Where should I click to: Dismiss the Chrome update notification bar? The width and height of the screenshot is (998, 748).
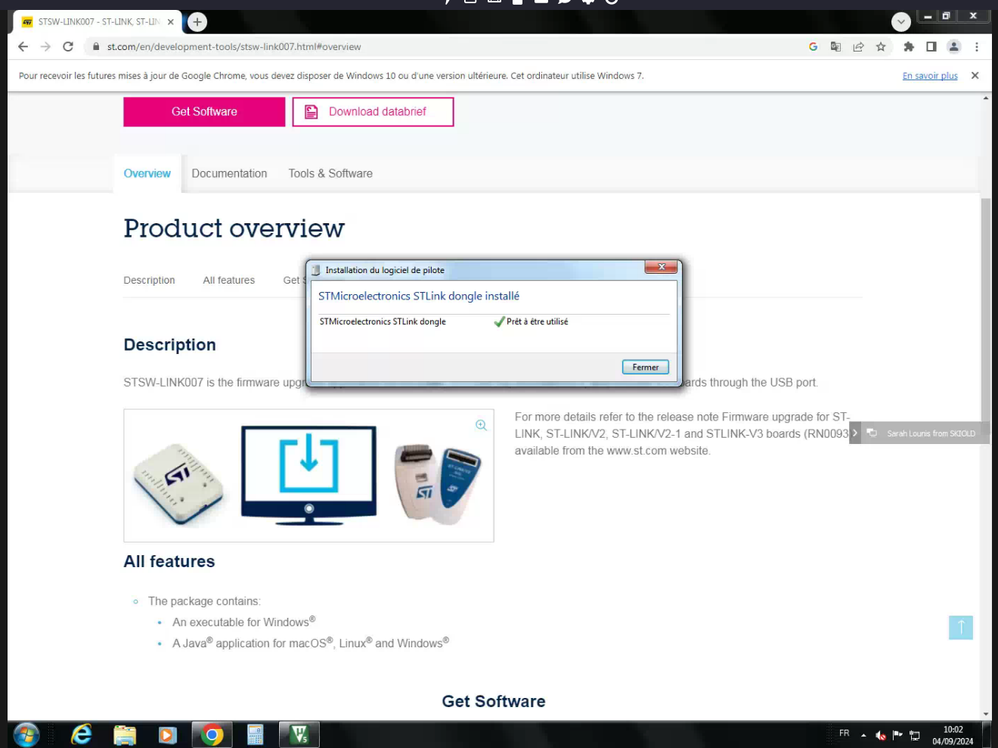[x=974, y=75]
